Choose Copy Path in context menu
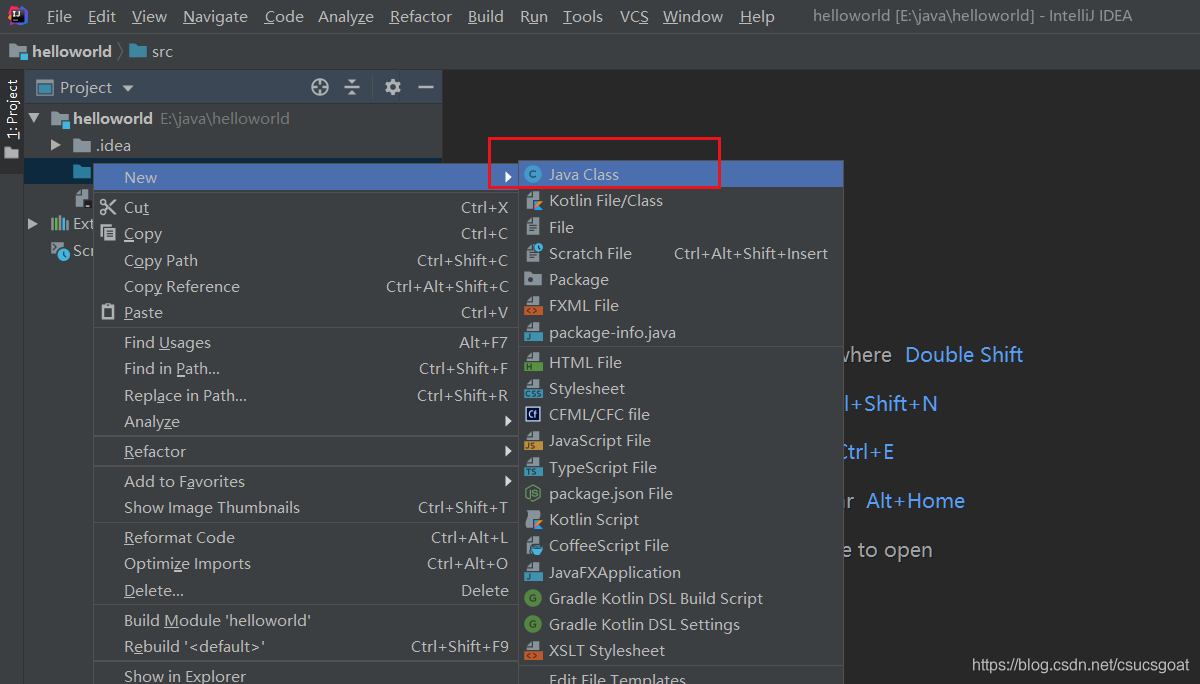The height and width of the screenshot is (684, 1200). 305,261
